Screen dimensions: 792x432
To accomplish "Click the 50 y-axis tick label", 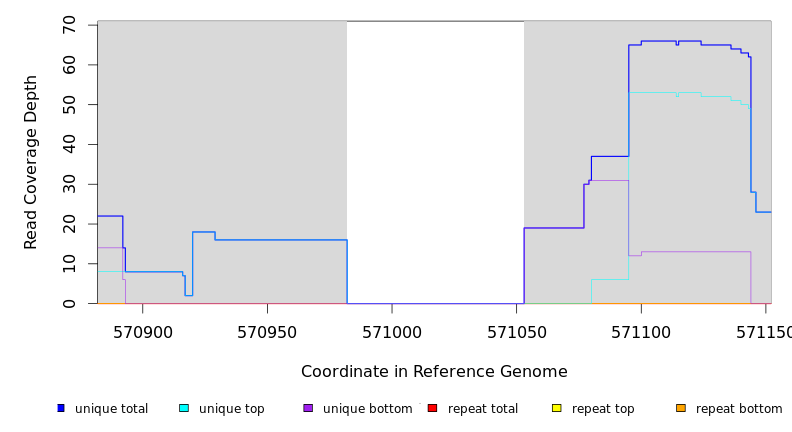I will [69, 104].
